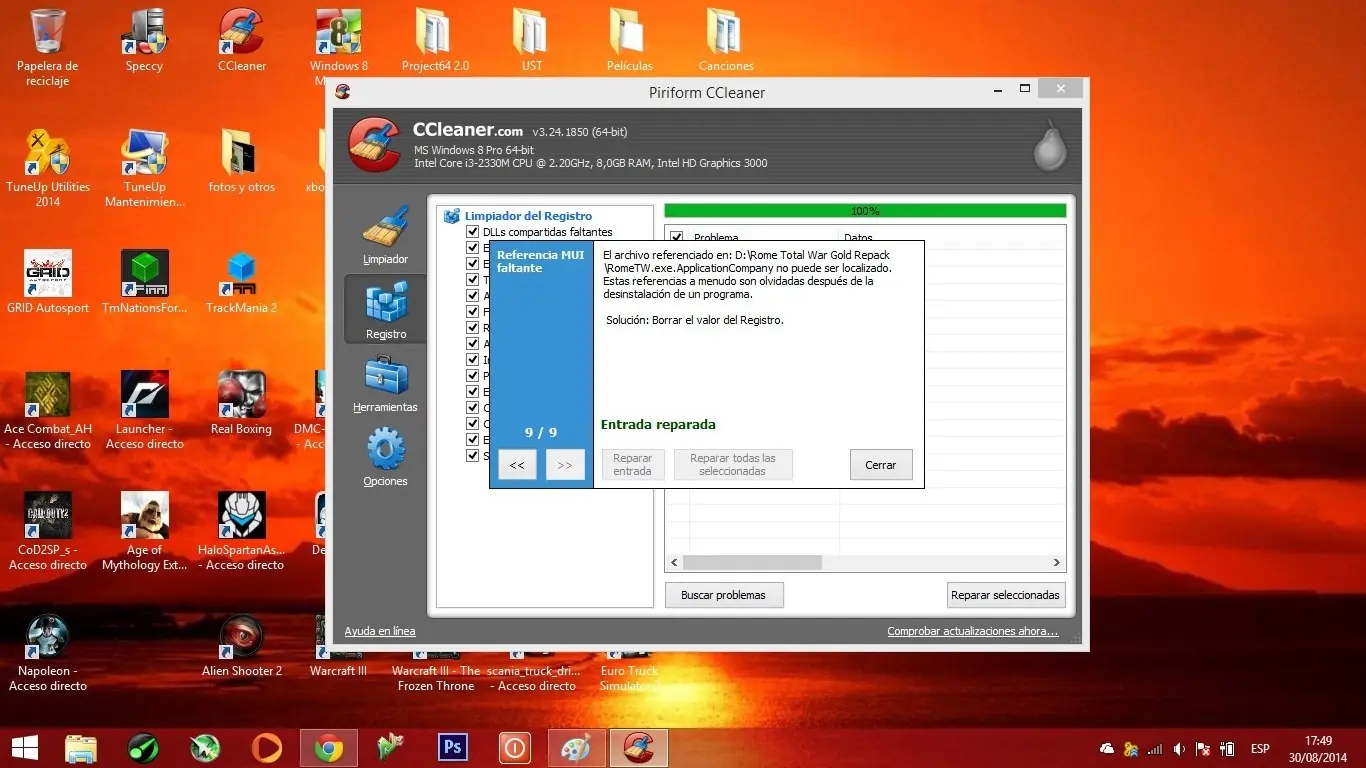
Task: Click the results scrollbar right arrow
Action: point(1057,563)
